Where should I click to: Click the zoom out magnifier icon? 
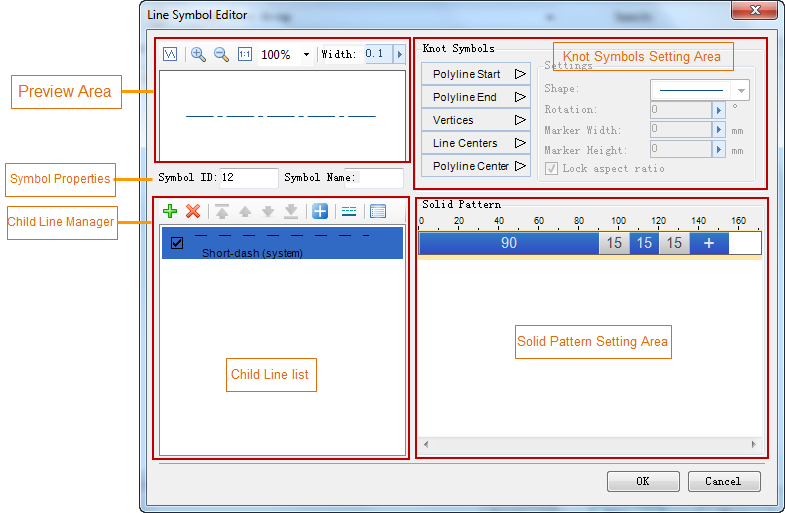pos(221,55)
